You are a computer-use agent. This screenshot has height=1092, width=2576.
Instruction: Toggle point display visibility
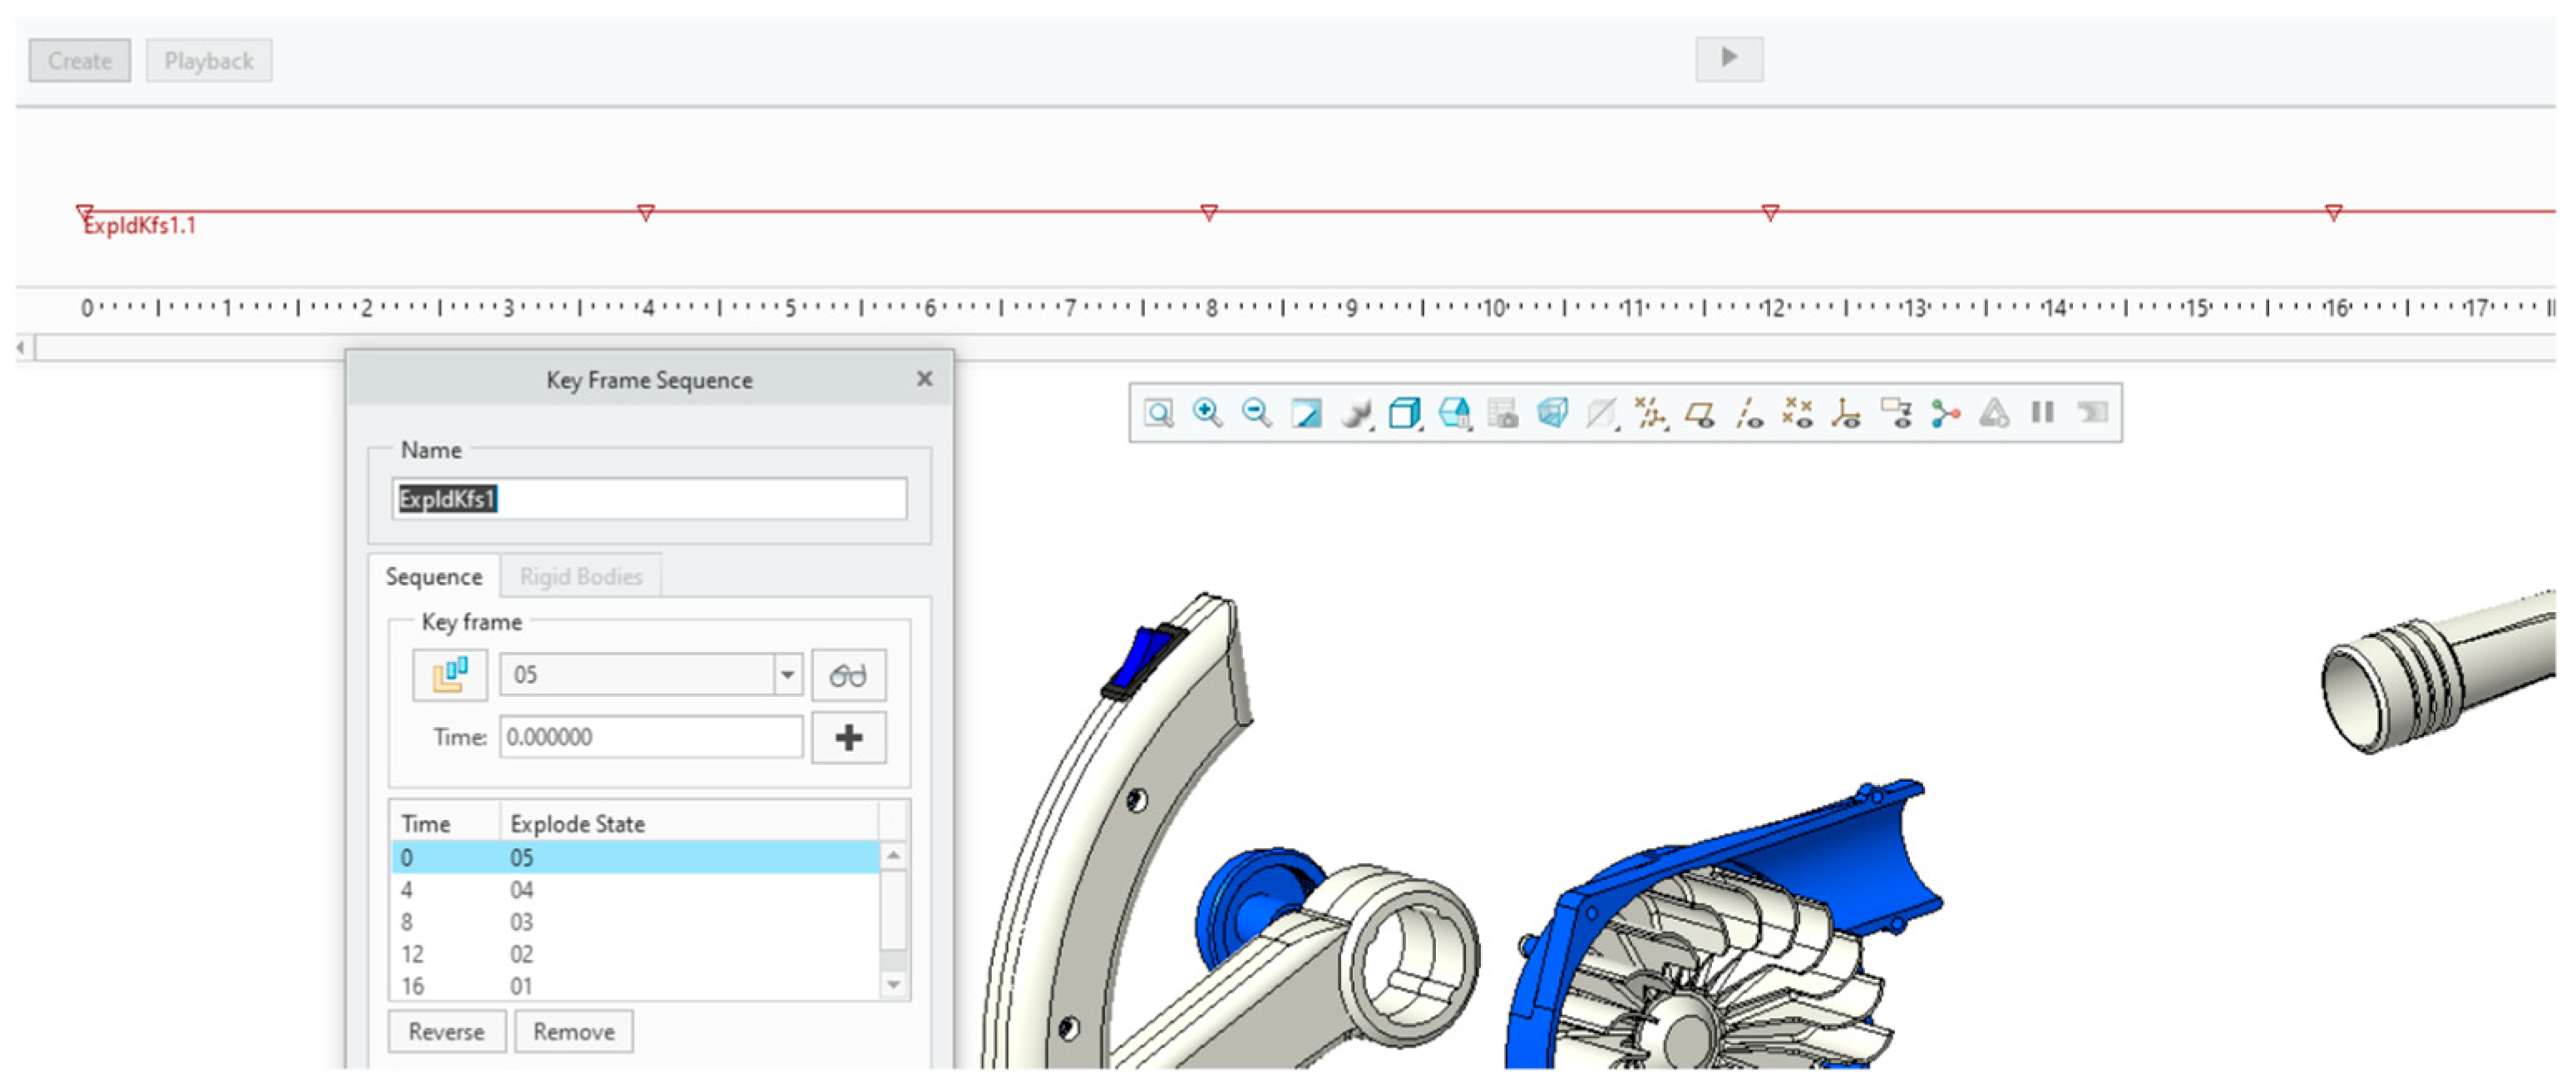click(1797, 413)
